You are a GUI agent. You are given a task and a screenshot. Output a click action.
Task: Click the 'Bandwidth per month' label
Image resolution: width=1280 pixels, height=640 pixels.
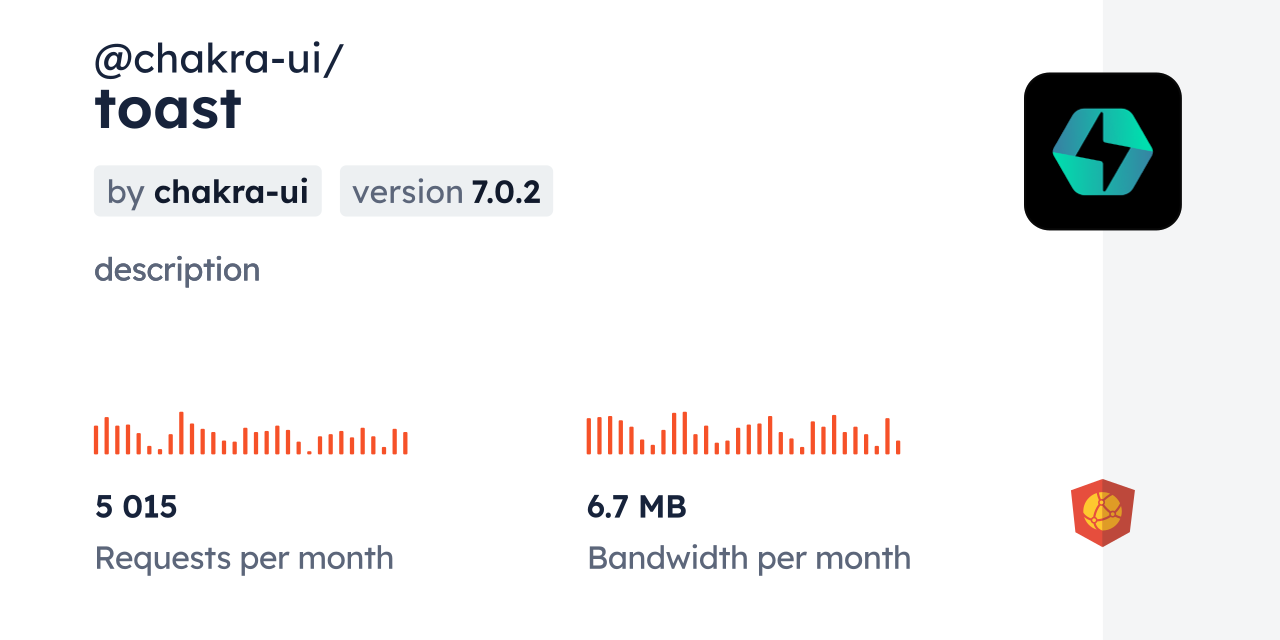click(749, 558)
